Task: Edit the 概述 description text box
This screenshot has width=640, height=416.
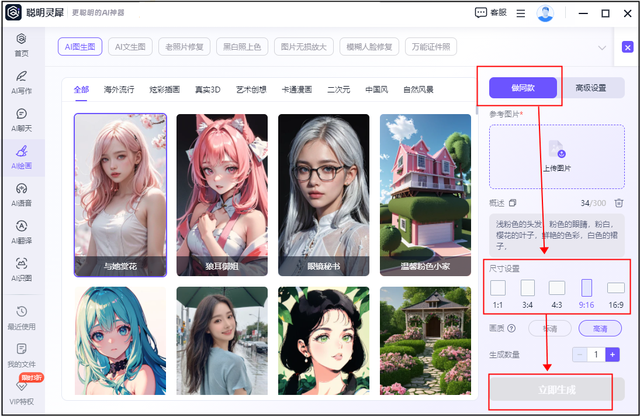Action: tap(557, 235)
